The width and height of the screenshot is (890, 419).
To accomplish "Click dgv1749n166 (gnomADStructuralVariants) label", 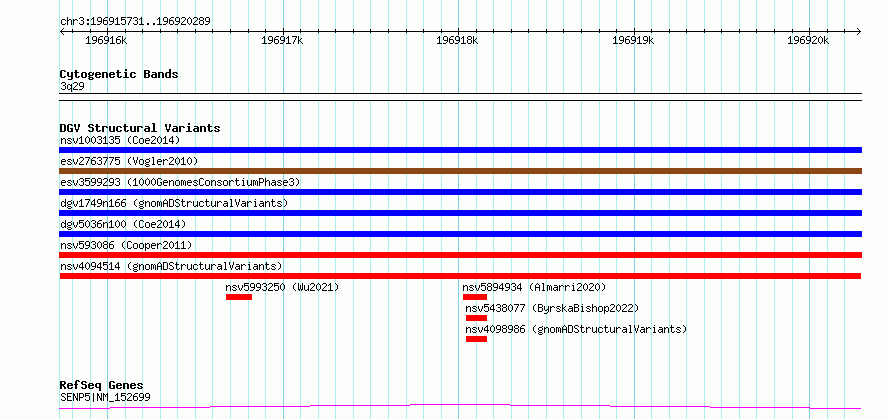I will pyautogui.click(x=174, y=203).
